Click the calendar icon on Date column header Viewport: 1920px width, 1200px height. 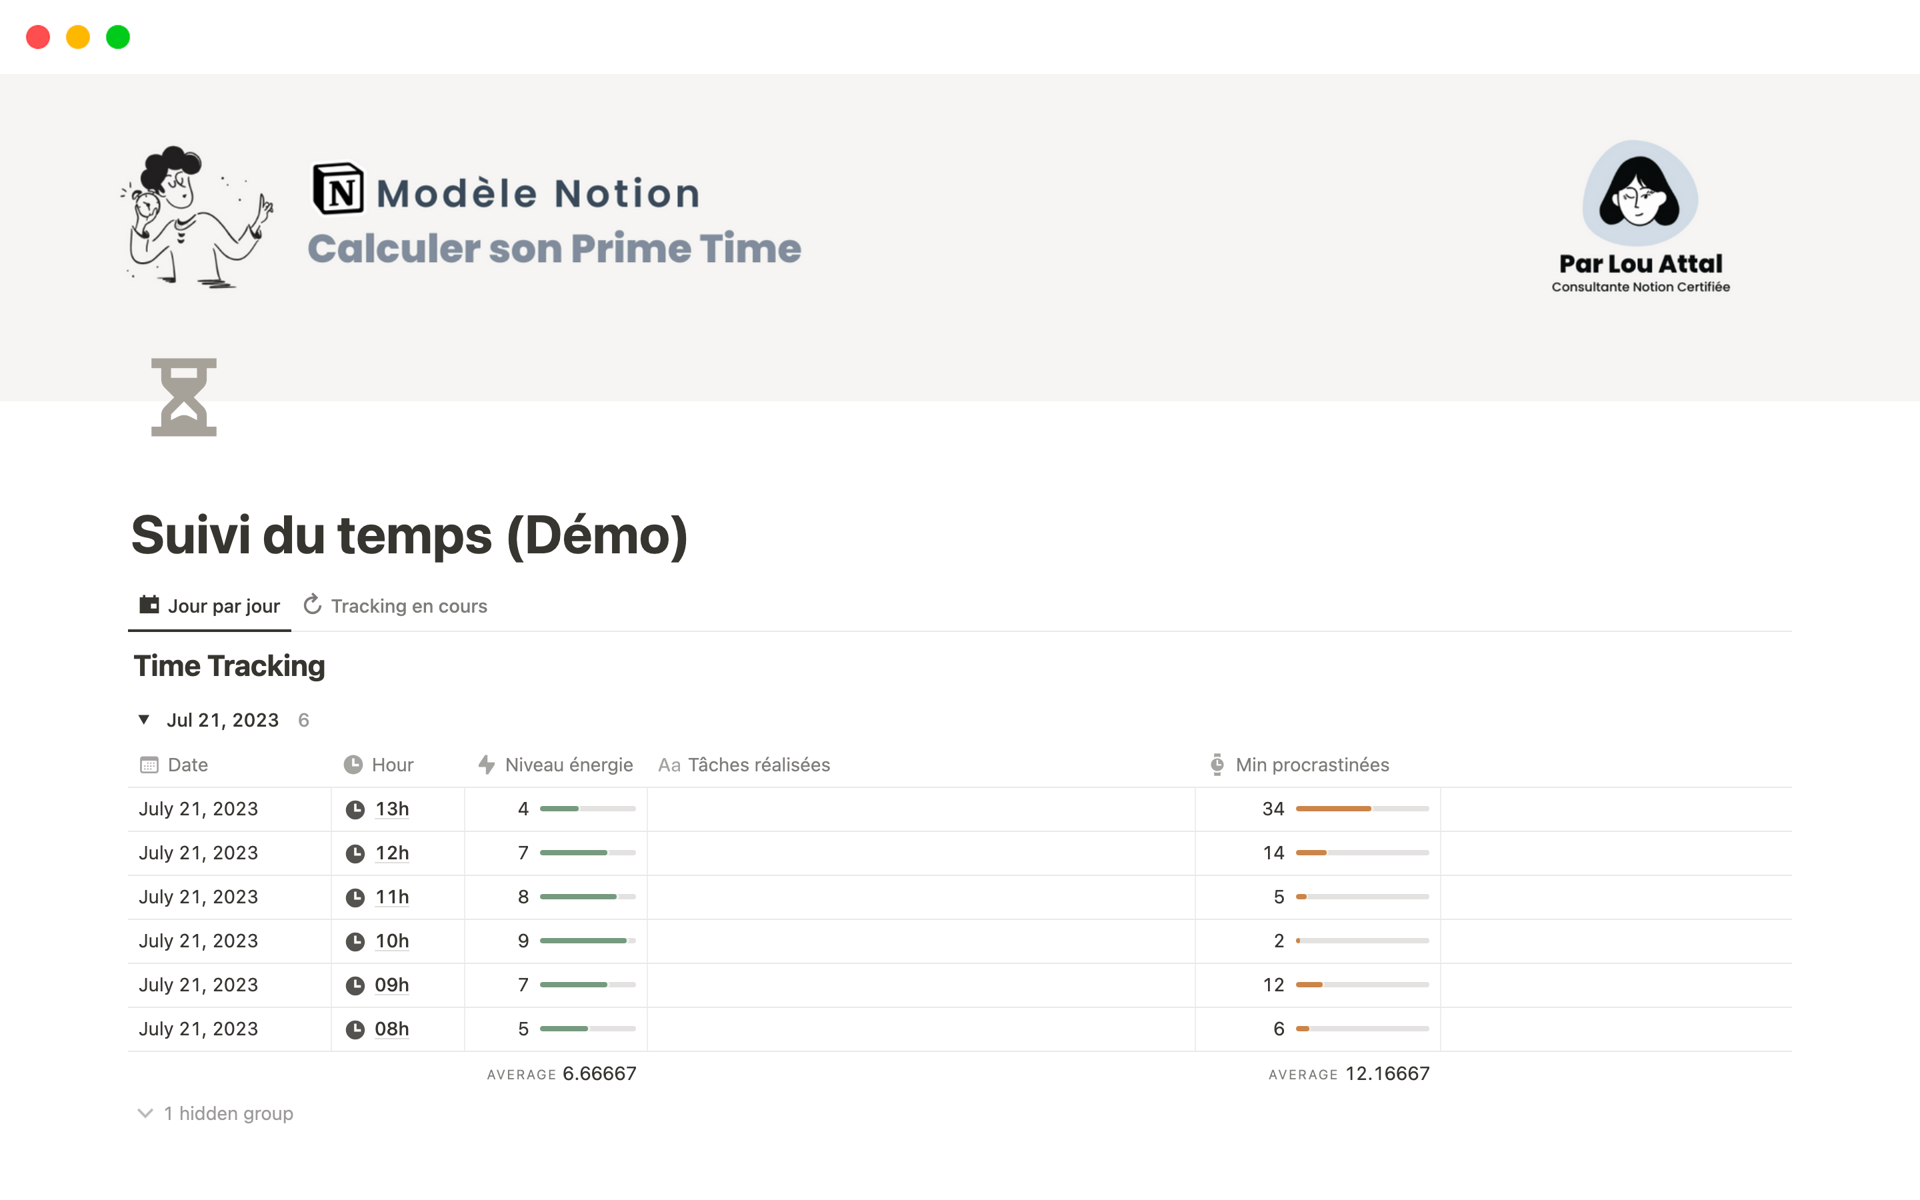149,765
